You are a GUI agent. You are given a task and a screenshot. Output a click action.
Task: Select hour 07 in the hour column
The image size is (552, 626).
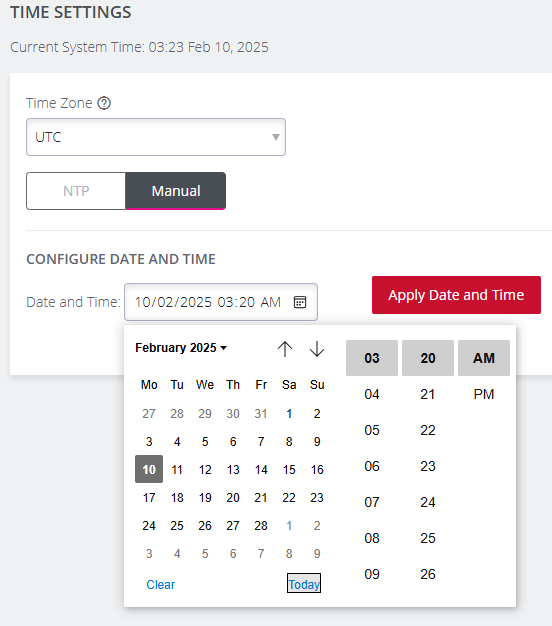(x=372, y=502)
